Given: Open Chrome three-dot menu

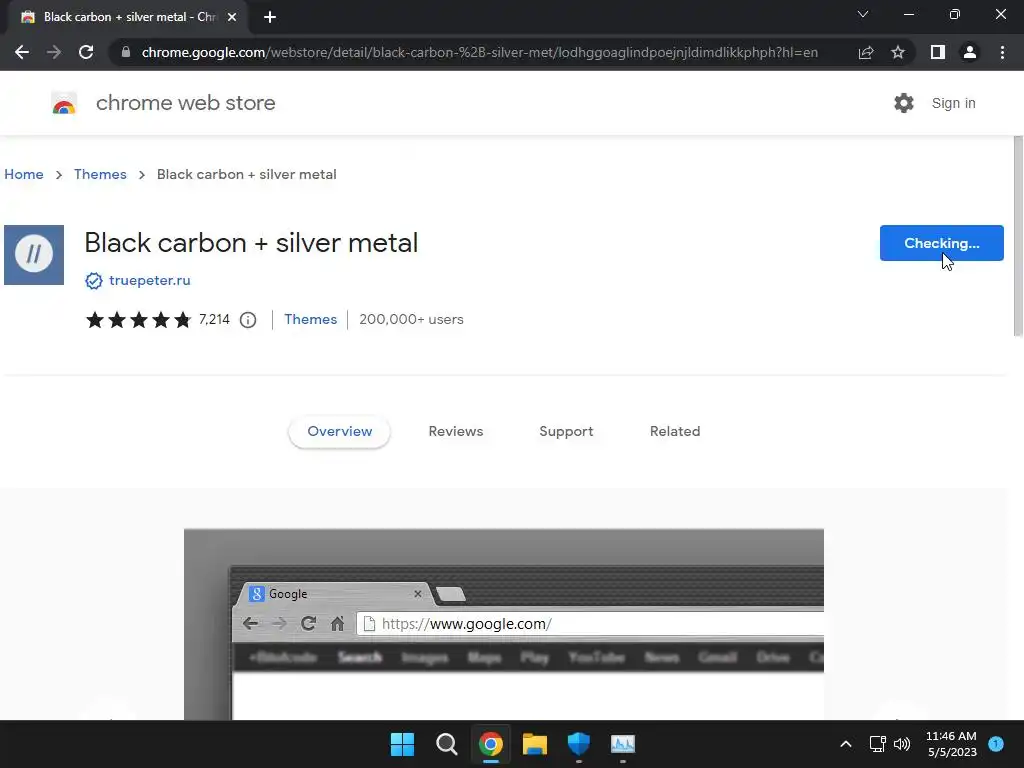Looking at the screenshot, I should (1002, 52).
